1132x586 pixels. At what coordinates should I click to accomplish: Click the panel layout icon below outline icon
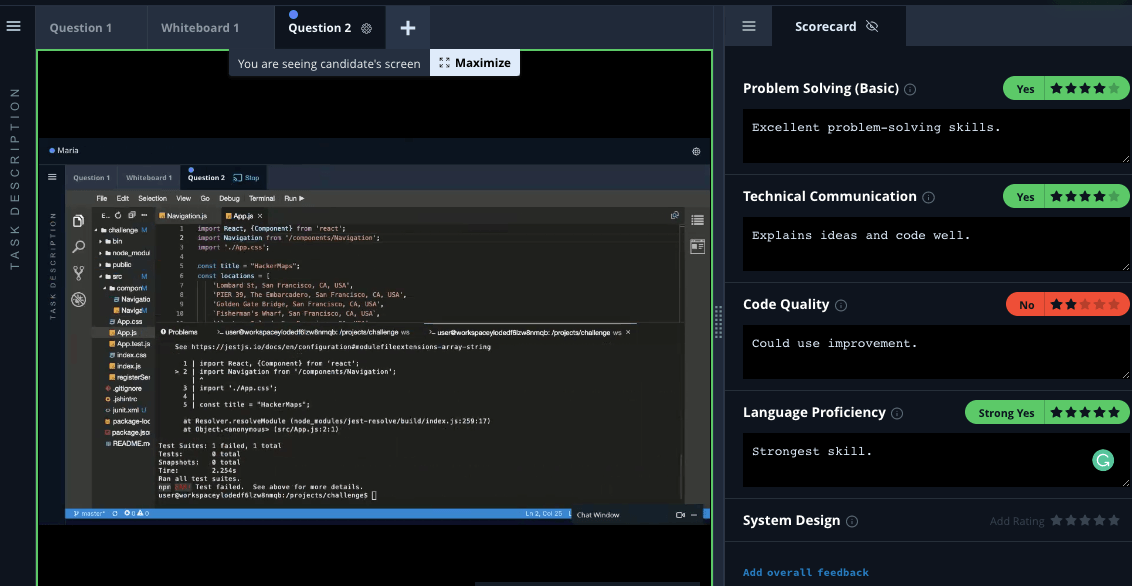(697, 247)
